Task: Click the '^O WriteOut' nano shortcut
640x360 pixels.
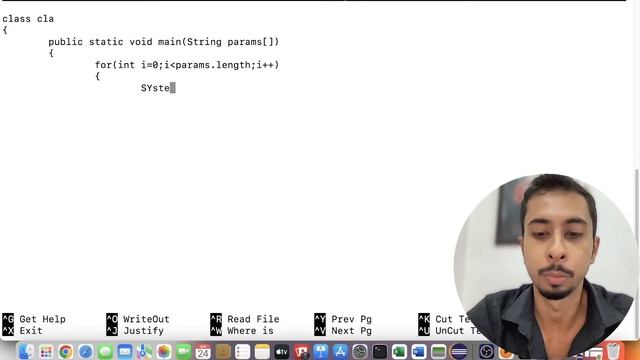Action: (x=138, y=319)
